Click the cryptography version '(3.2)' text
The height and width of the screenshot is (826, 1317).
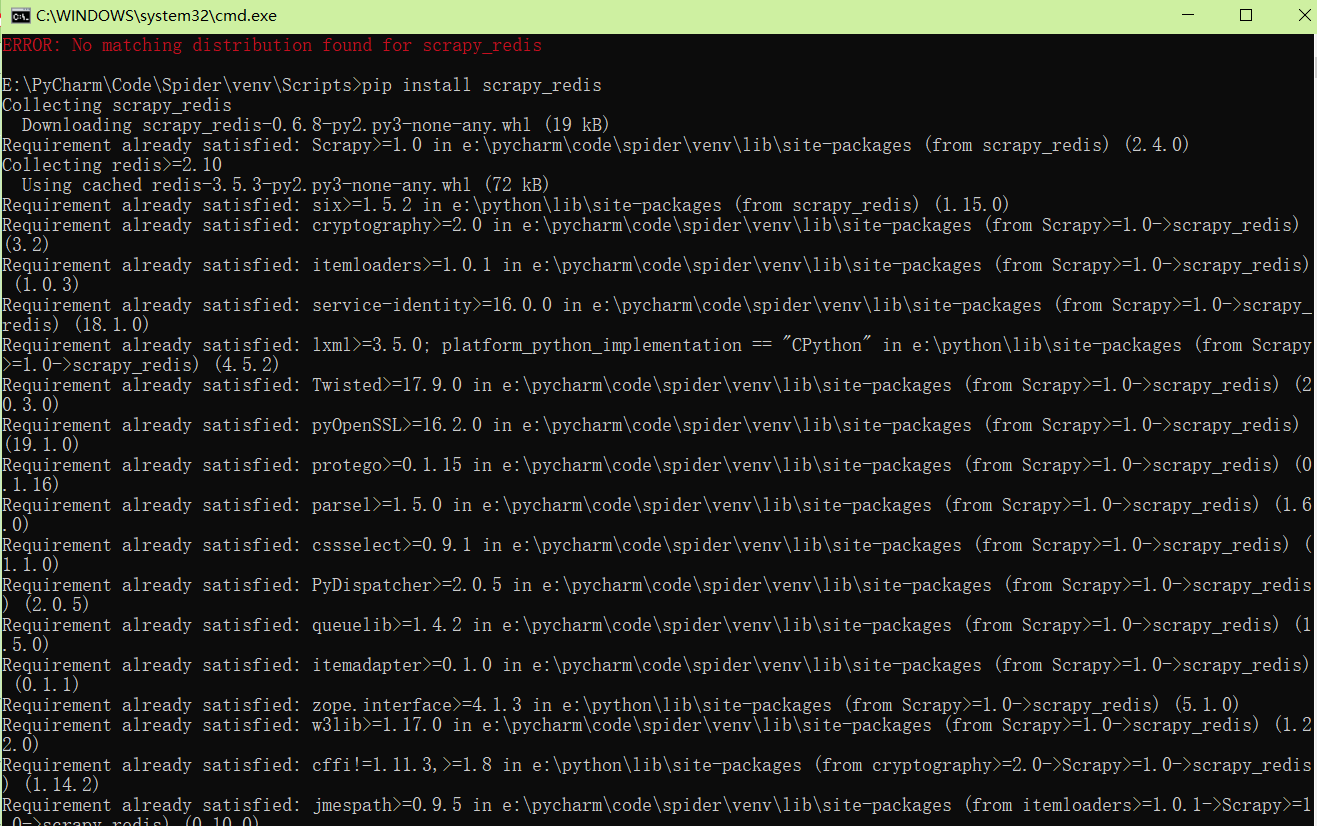click(27, 245)
